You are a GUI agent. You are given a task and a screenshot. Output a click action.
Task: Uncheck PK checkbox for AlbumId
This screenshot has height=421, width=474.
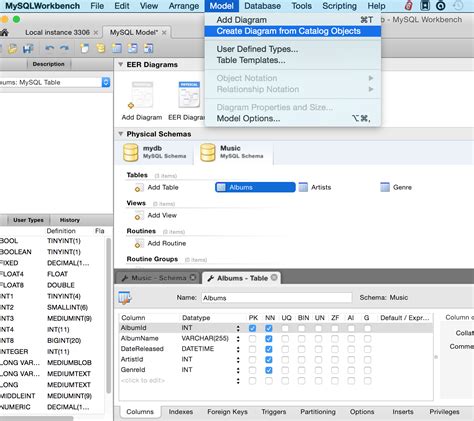click(x=253, y=328)
